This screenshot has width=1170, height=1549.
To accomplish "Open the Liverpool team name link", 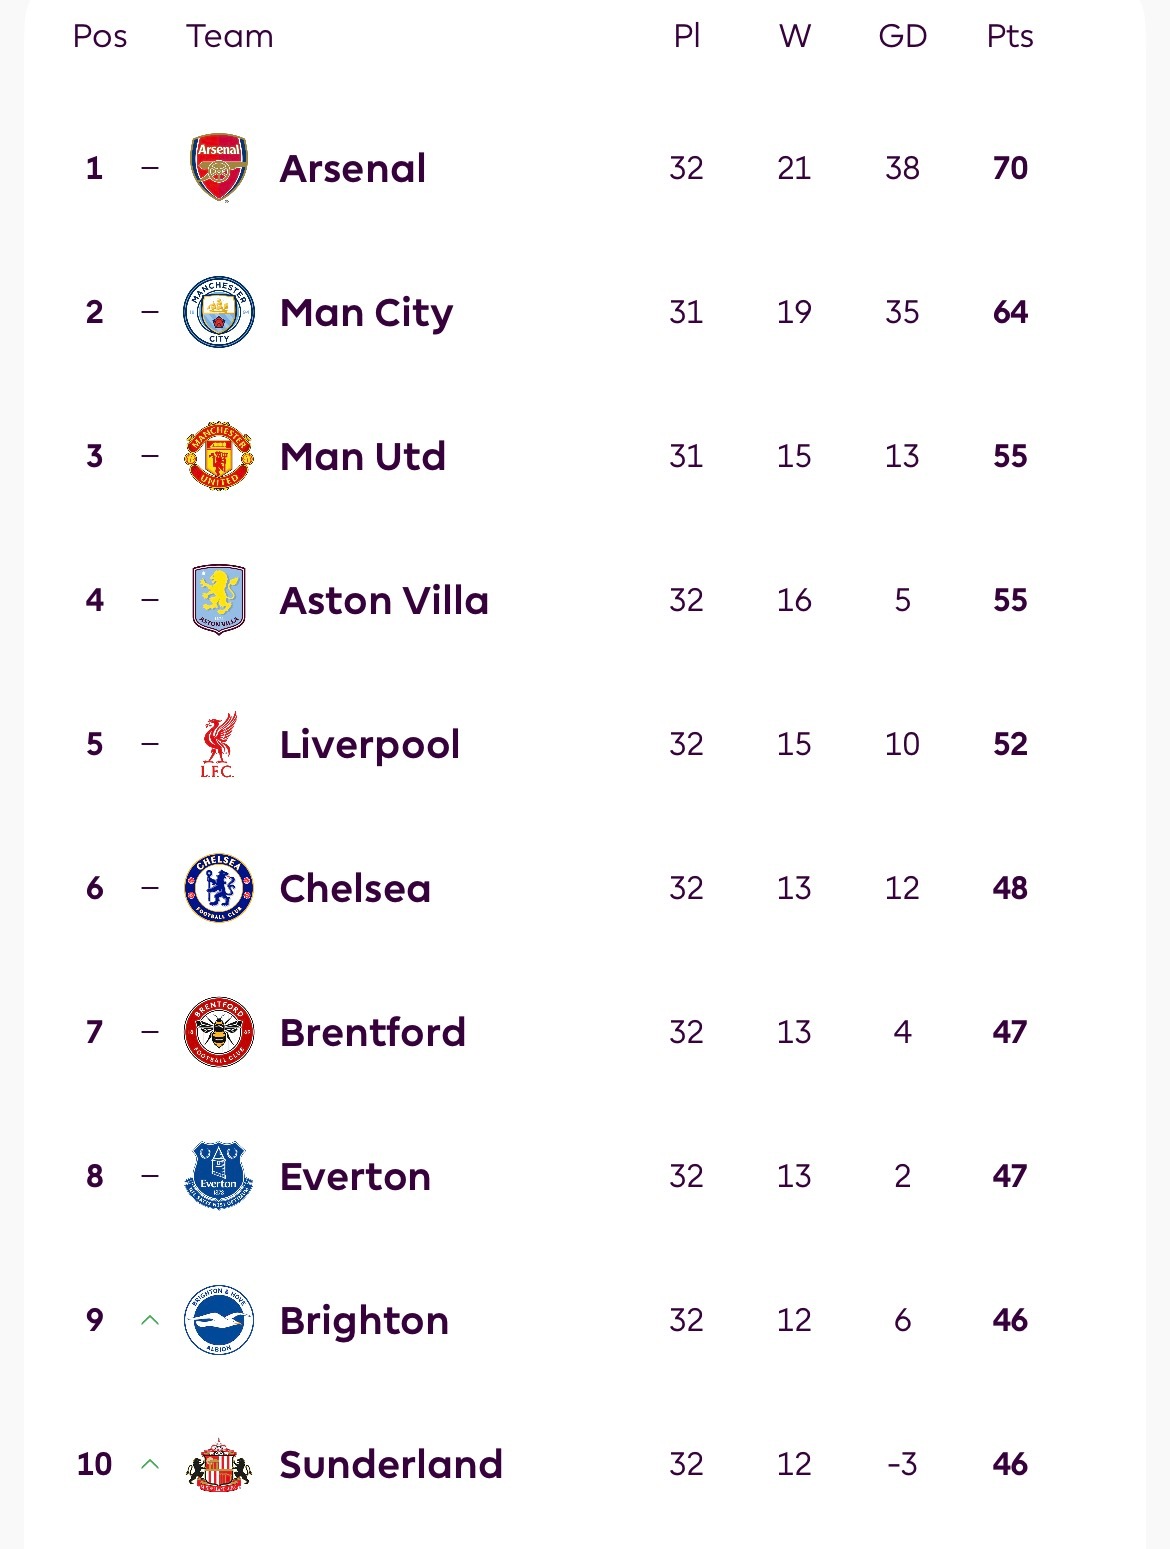I will coord(370,744).
